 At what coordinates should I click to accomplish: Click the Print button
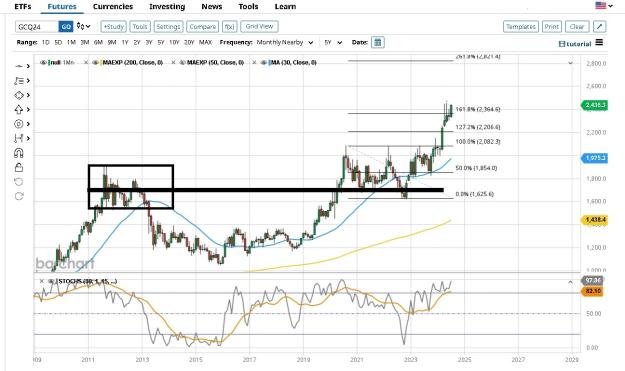coord(552,27)
